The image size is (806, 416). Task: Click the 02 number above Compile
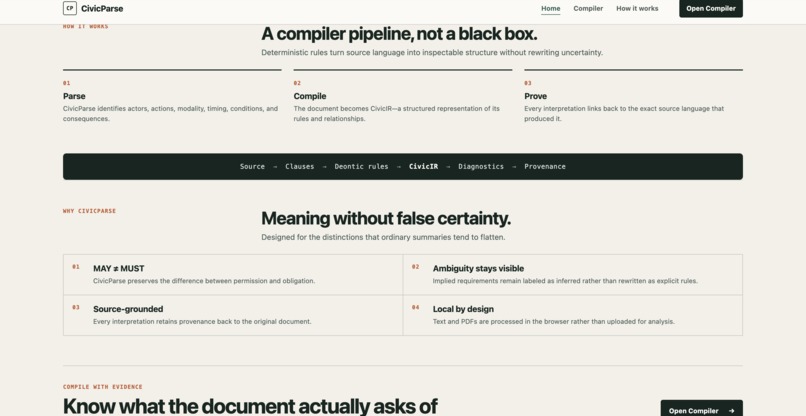(297, 83)
